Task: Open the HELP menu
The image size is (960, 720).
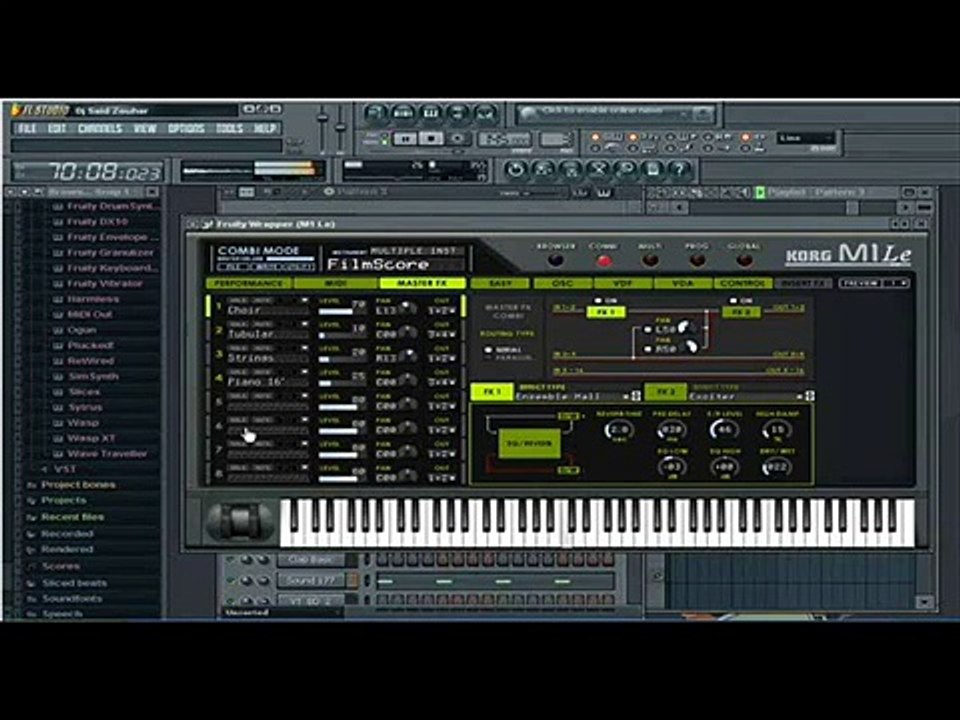Action: [x=264, y=129]
